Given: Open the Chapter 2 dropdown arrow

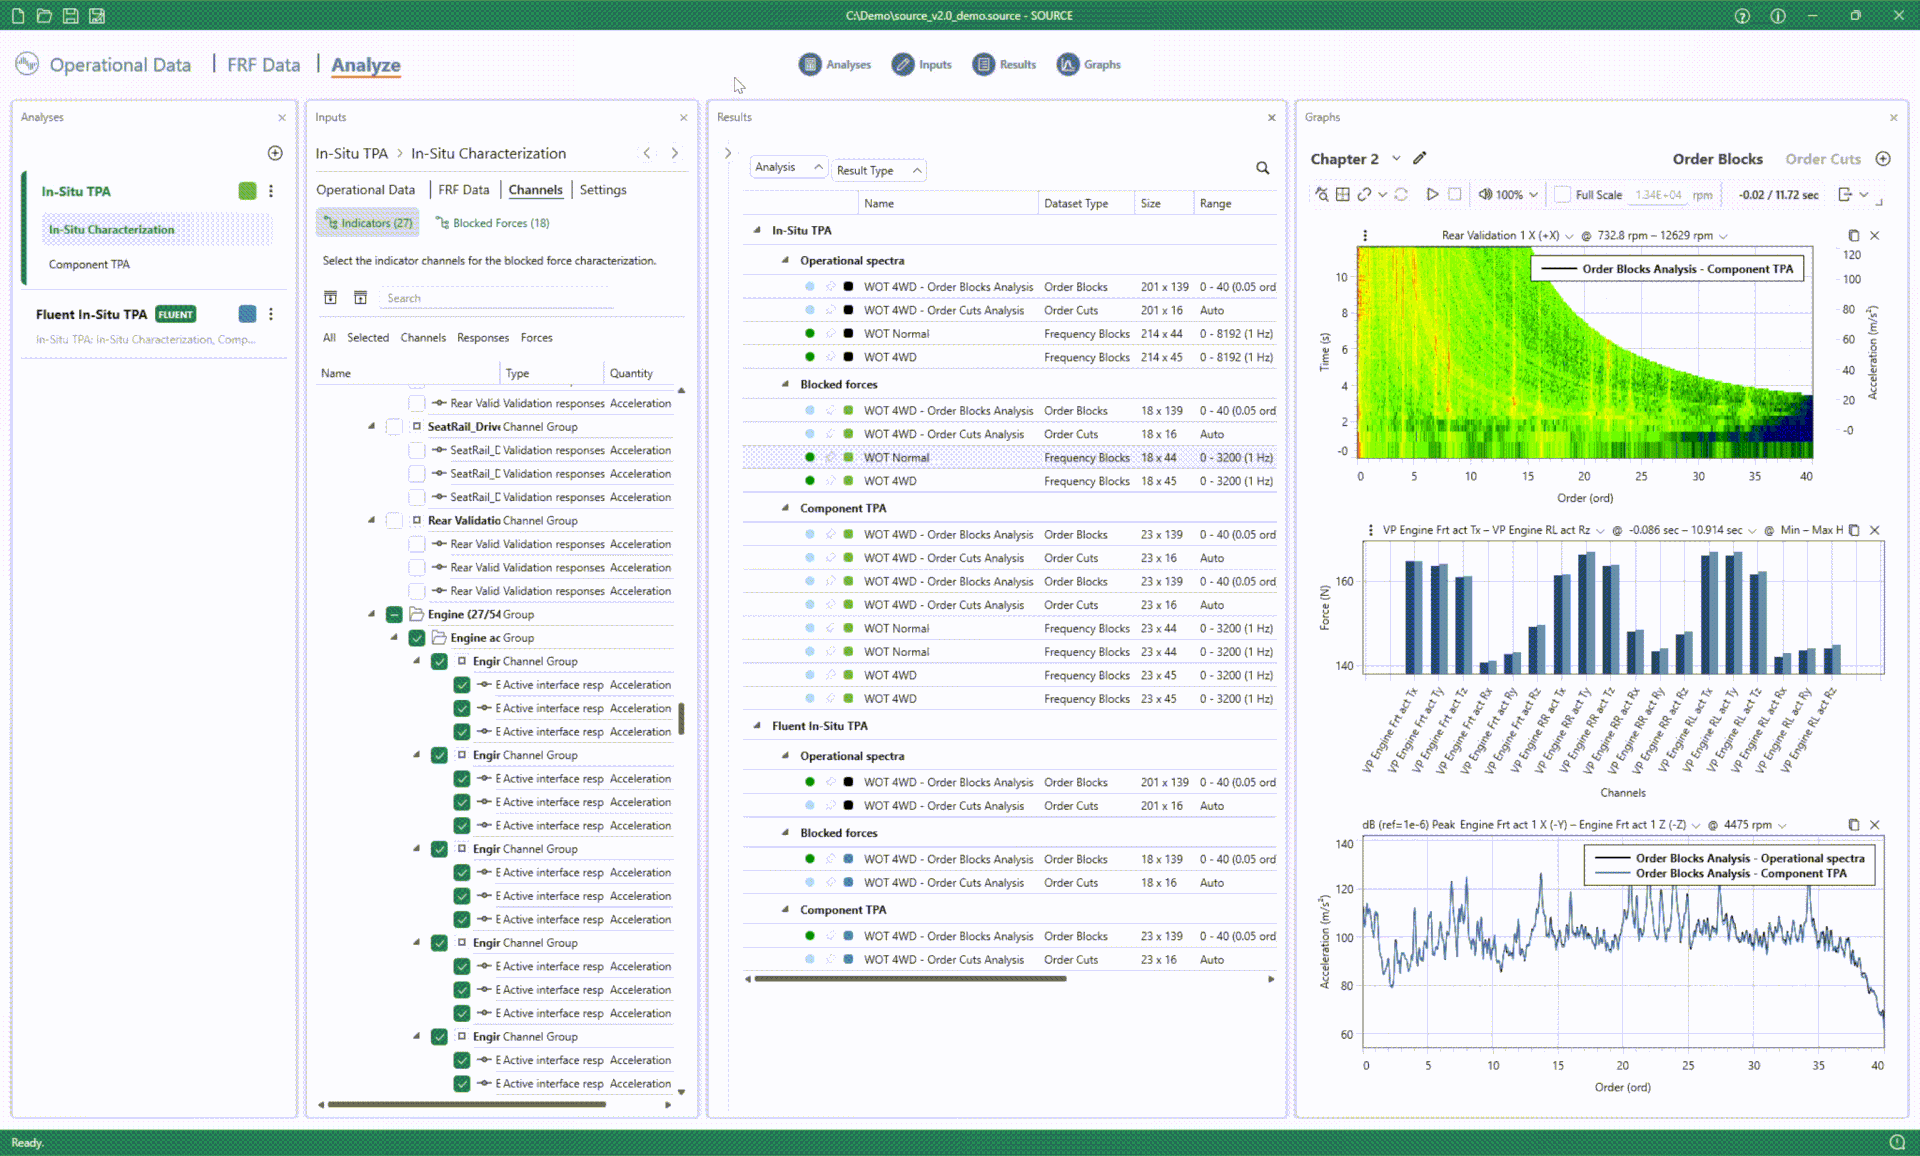Looking at the screenshot, I should pos(1396,159).
